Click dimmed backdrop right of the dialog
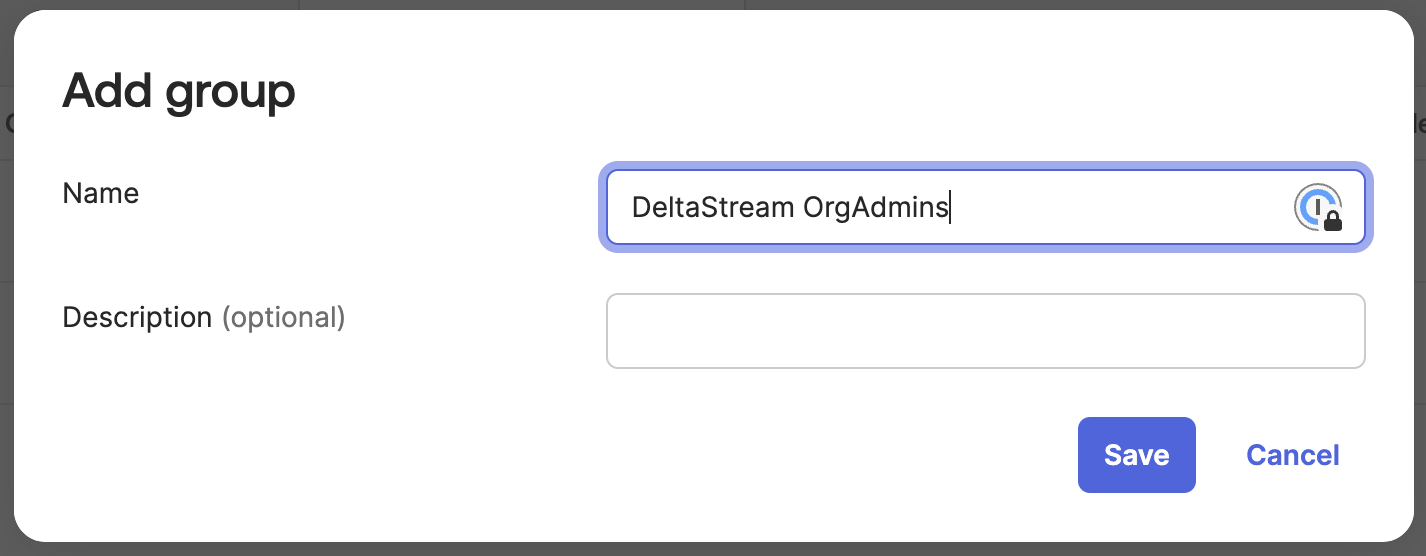This screenshot has height=556, width=1426. (1419, 300)
